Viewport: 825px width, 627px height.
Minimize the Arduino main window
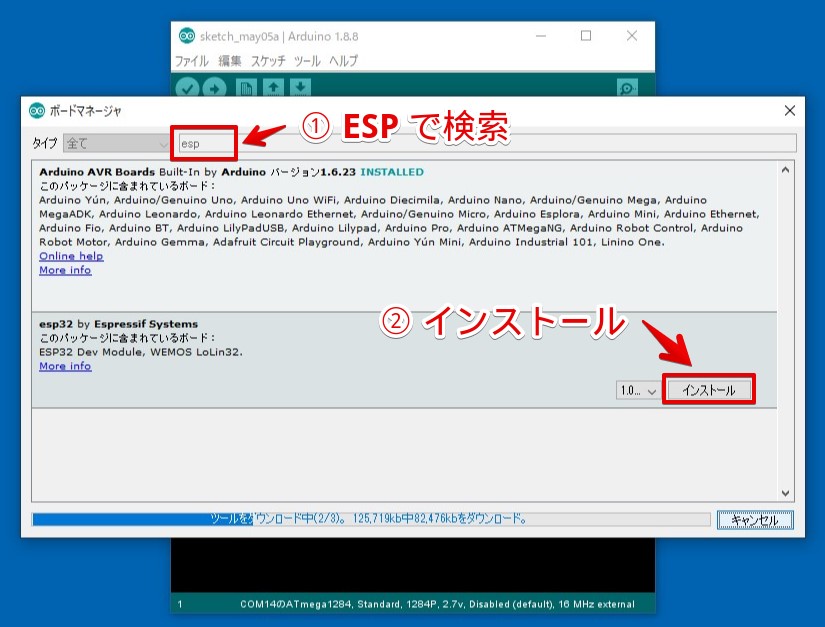[541, 36]
